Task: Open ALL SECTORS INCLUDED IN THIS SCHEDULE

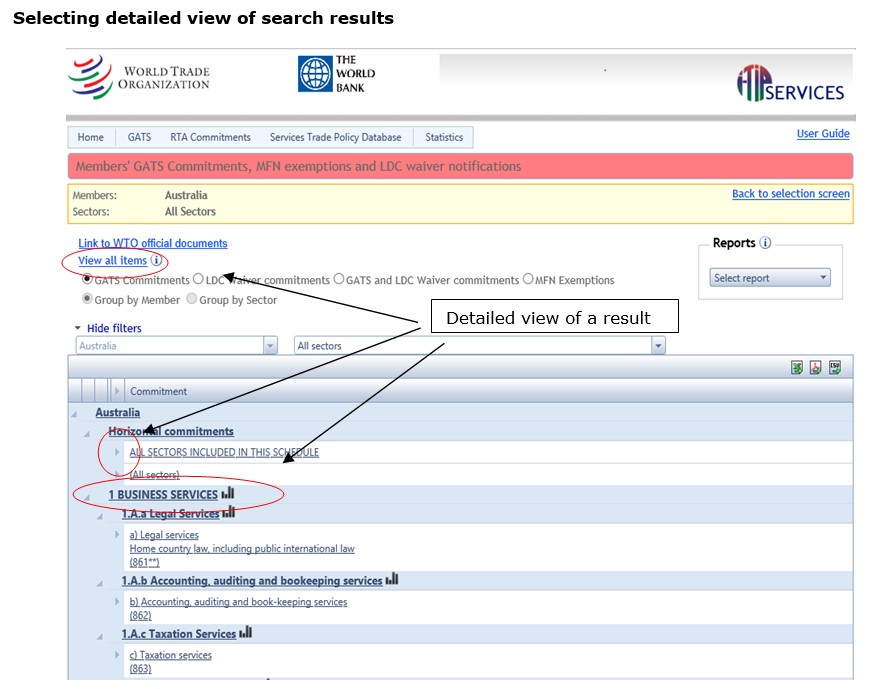Action: coord(224,452)
